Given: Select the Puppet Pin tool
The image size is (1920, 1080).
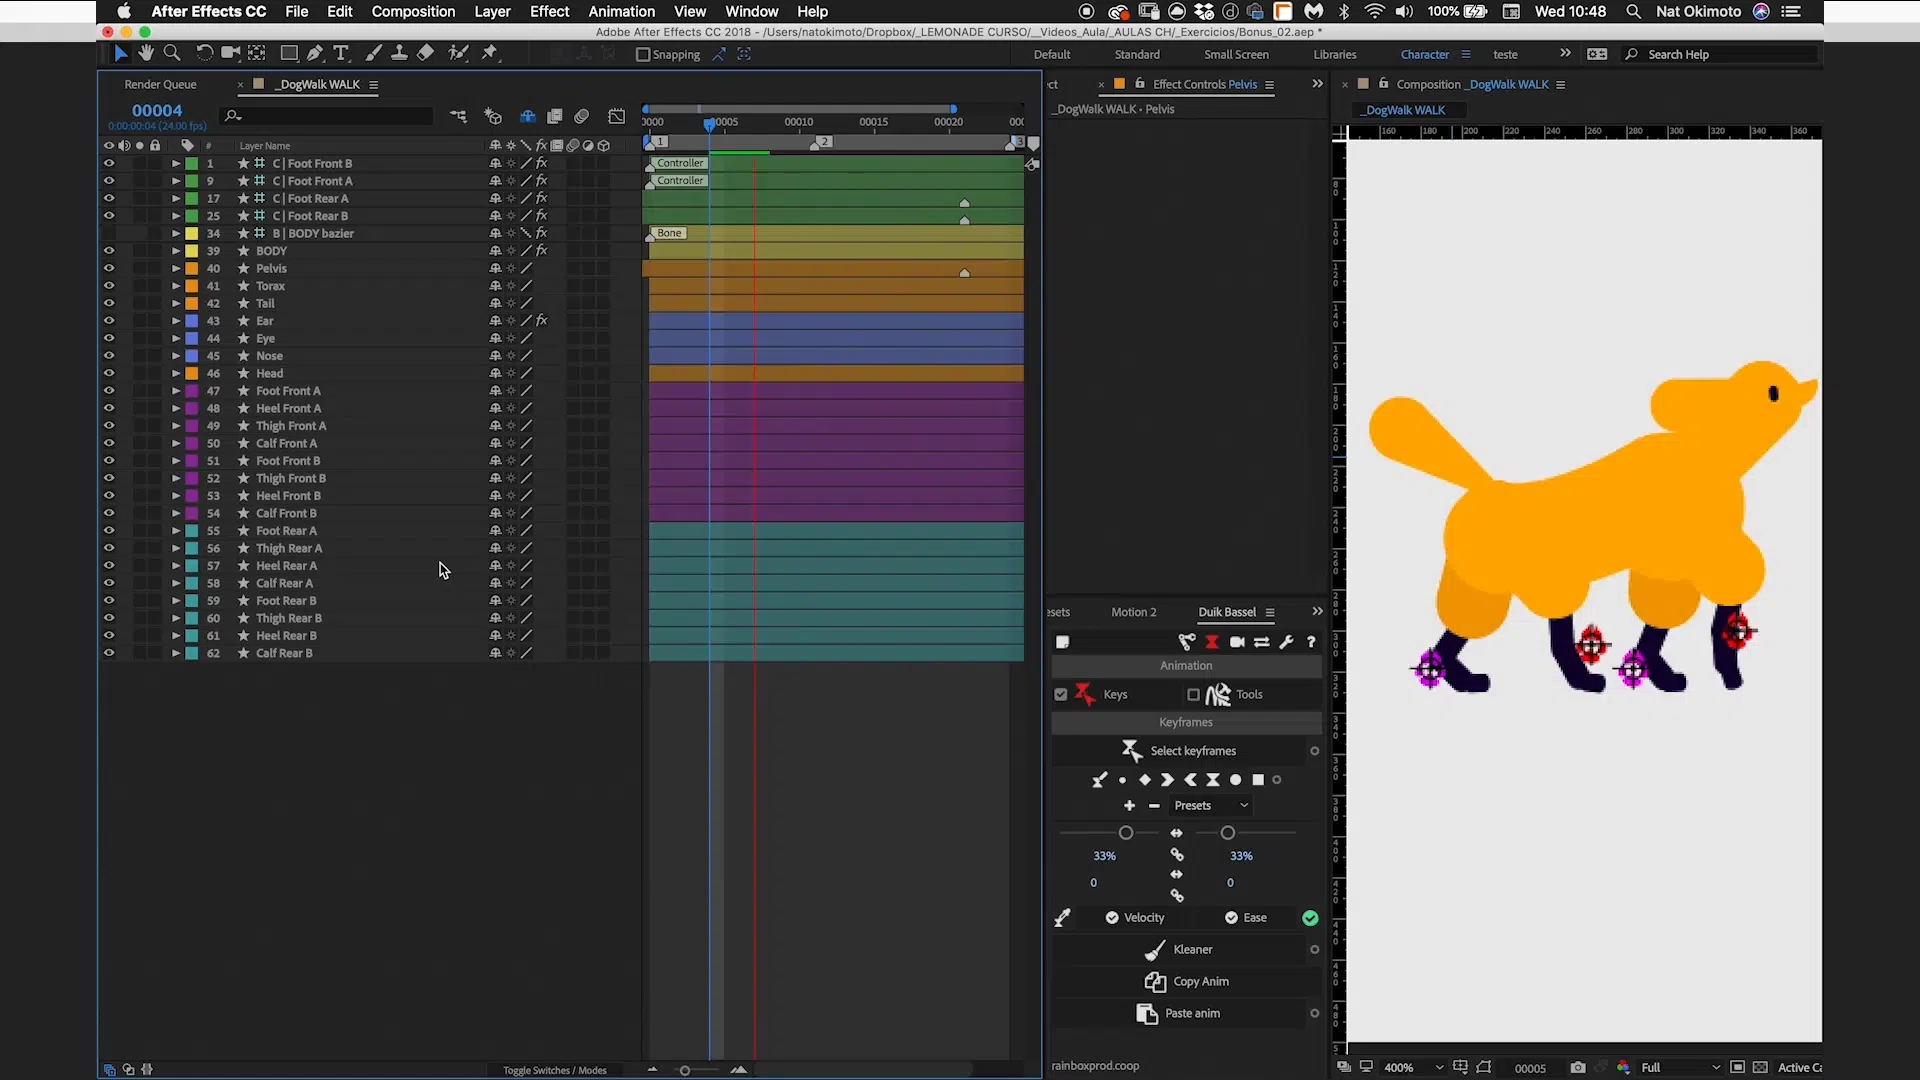Looking at the screenshot, I should (x=490, y=53).
